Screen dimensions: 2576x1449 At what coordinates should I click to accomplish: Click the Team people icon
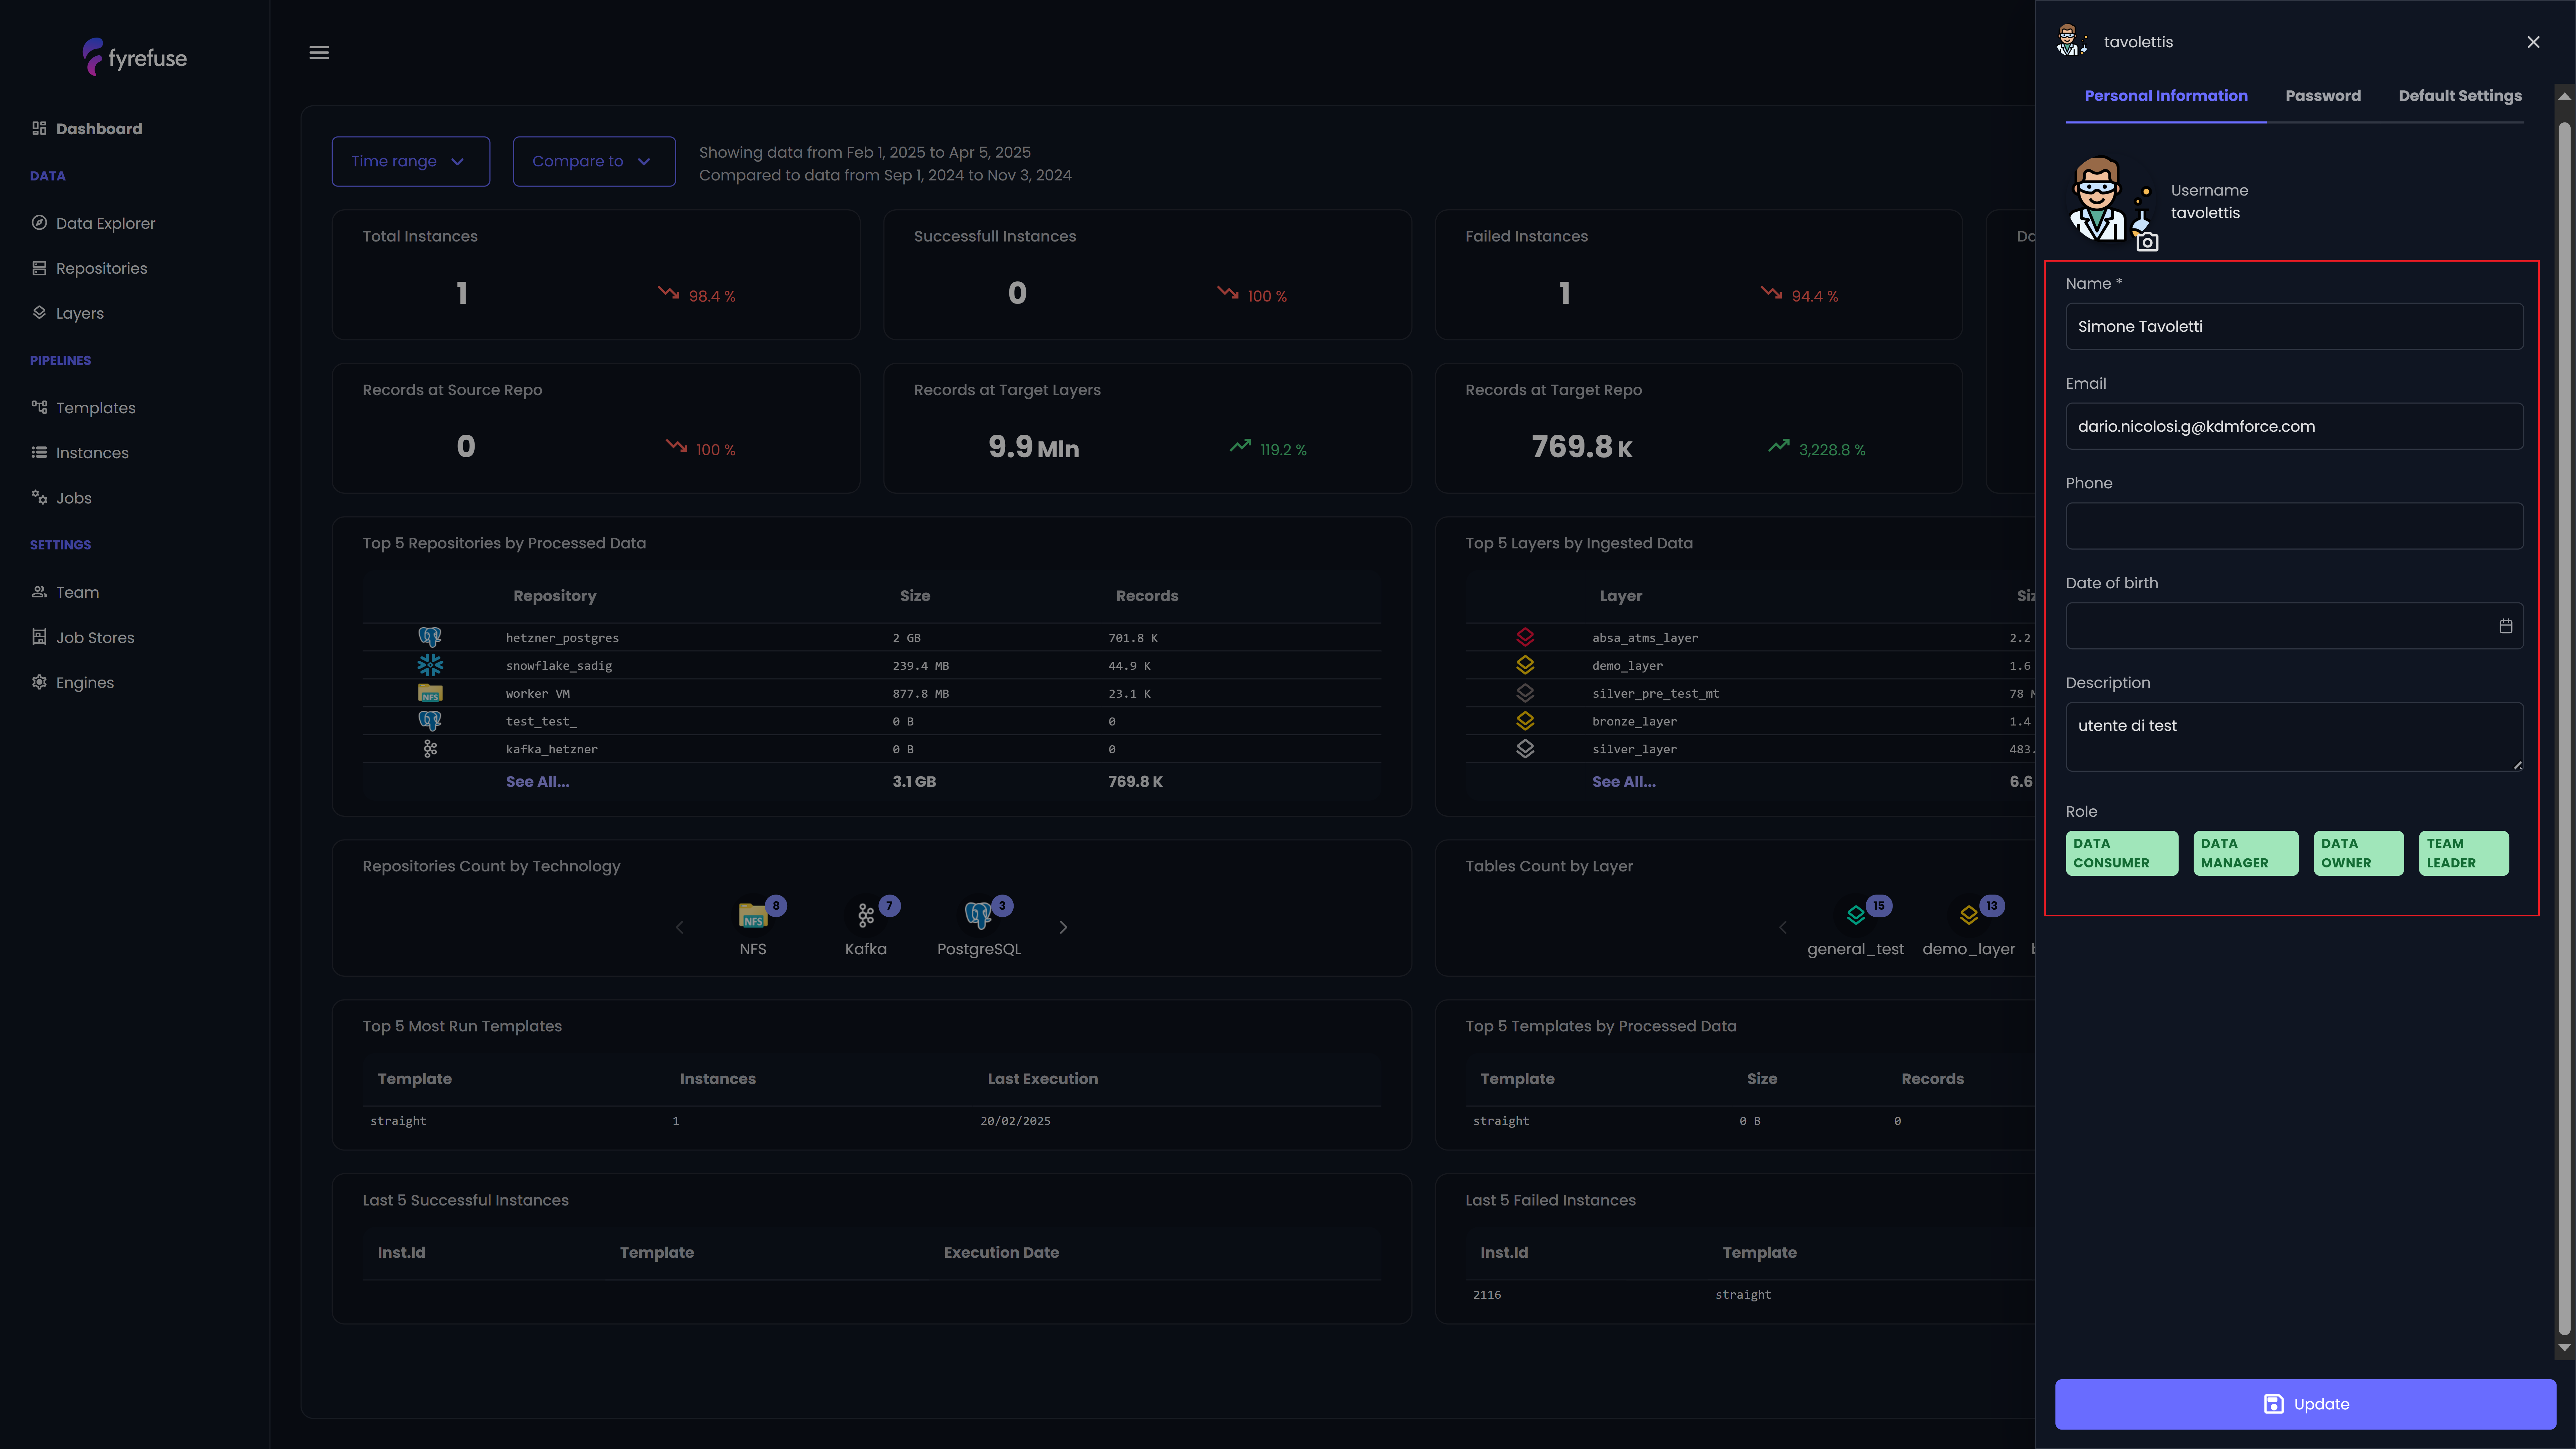click(39, 592)
